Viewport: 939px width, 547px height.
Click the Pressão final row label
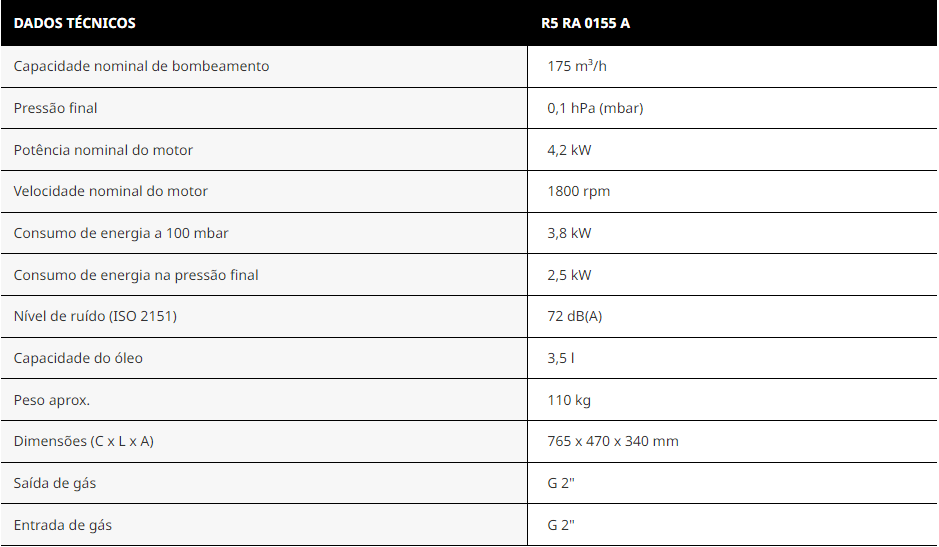tap(55, 108)
